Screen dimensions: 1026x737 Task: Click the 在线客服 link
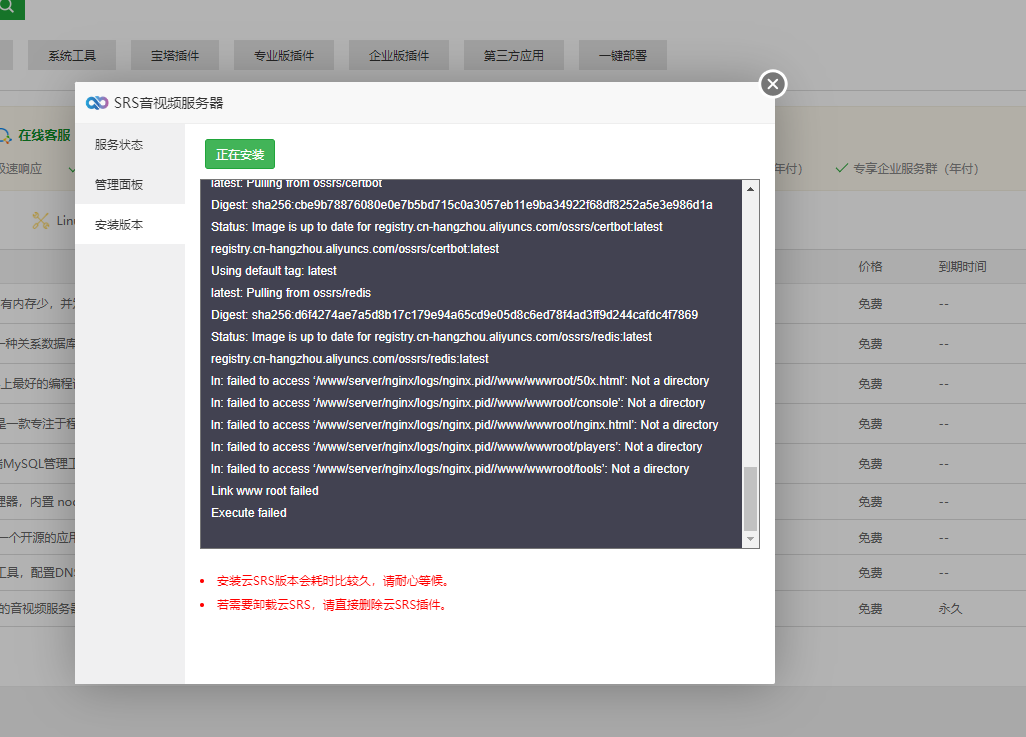(x=44, y=135)
